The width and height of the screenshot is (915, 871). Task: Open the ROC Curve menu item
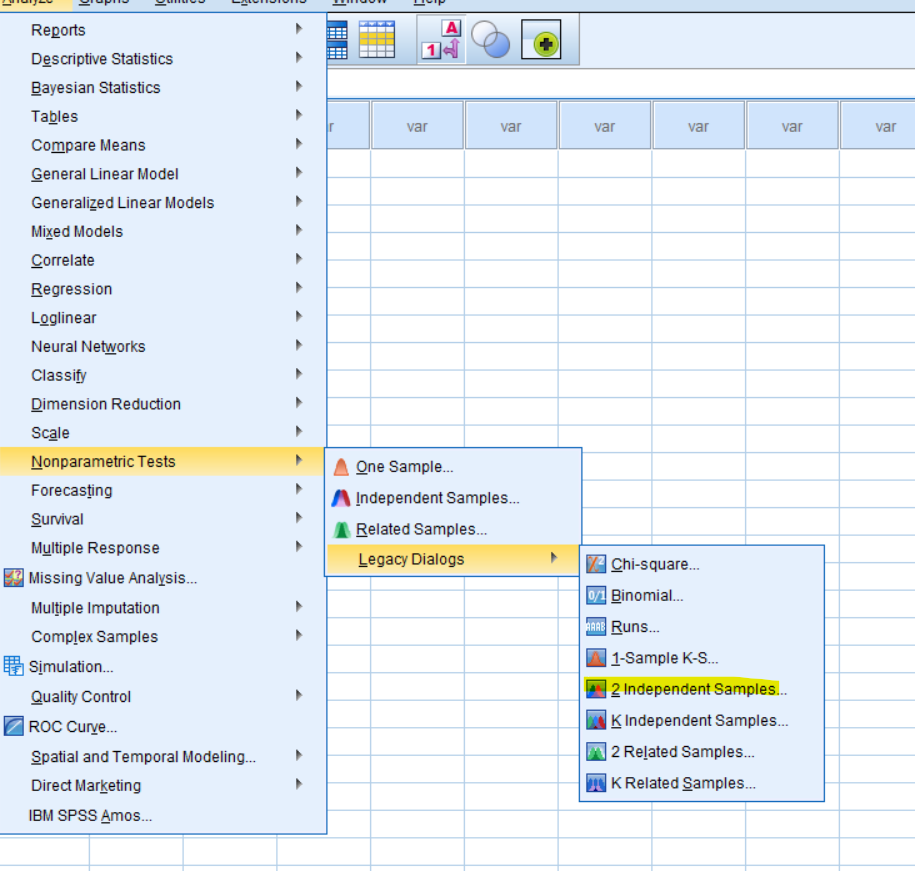[72, 727]
